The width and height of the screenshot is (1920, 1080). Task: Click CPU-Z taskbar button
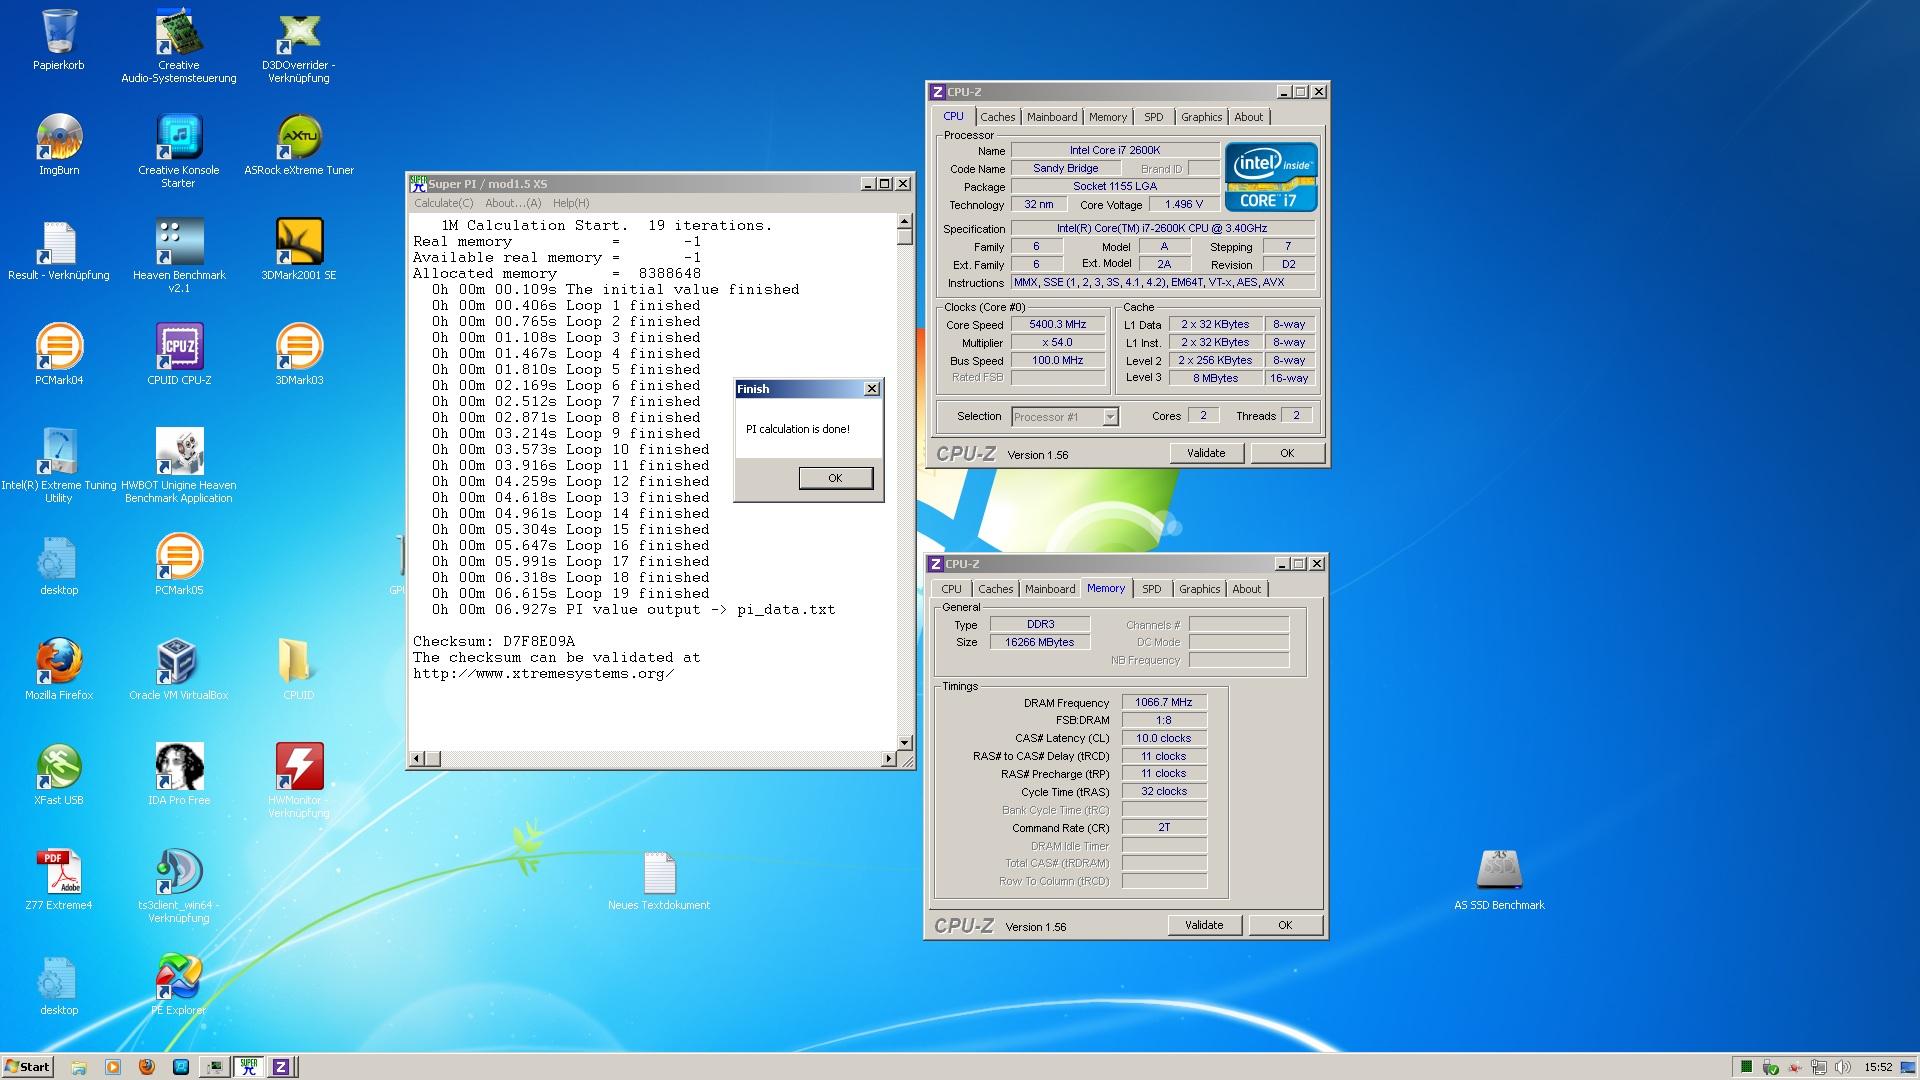click(281, 1067)
